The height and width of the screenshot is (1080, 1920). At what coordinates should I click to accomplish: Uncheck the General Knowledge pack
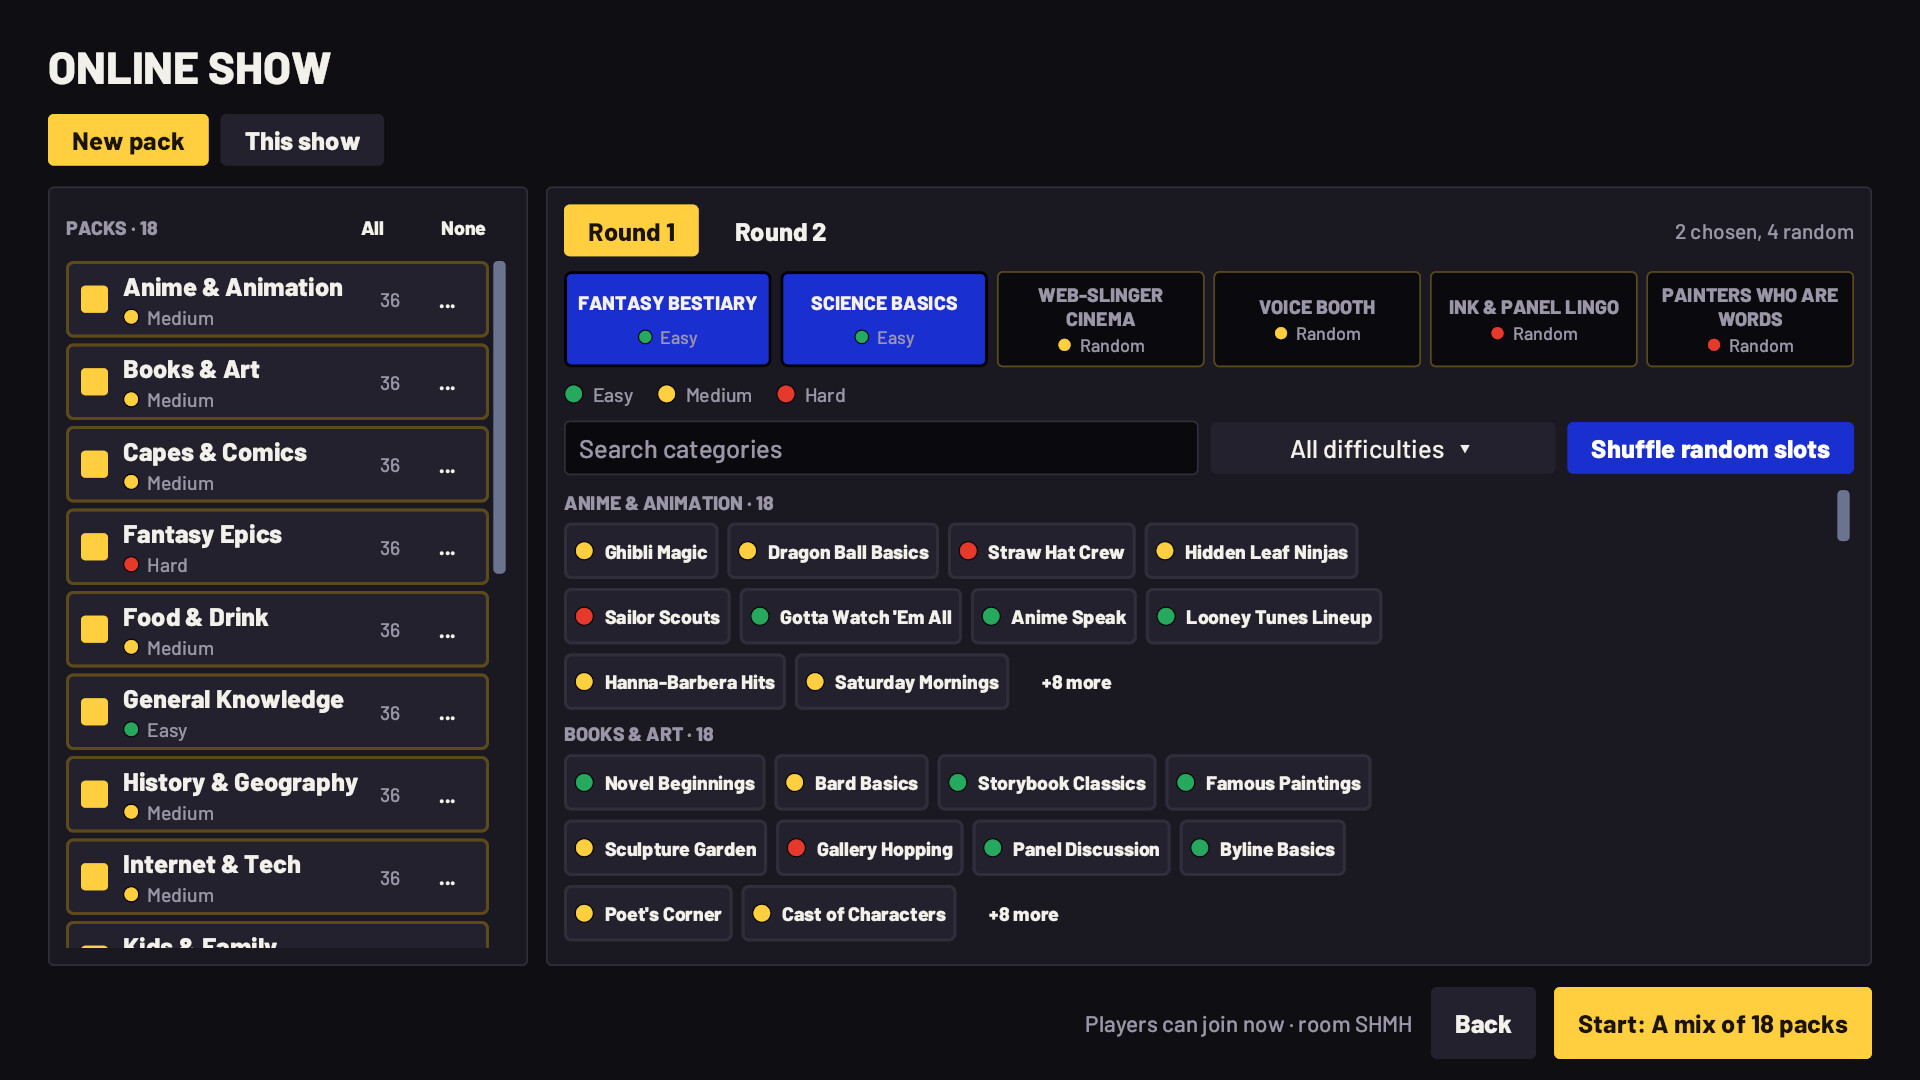click(x=95, y=712)
